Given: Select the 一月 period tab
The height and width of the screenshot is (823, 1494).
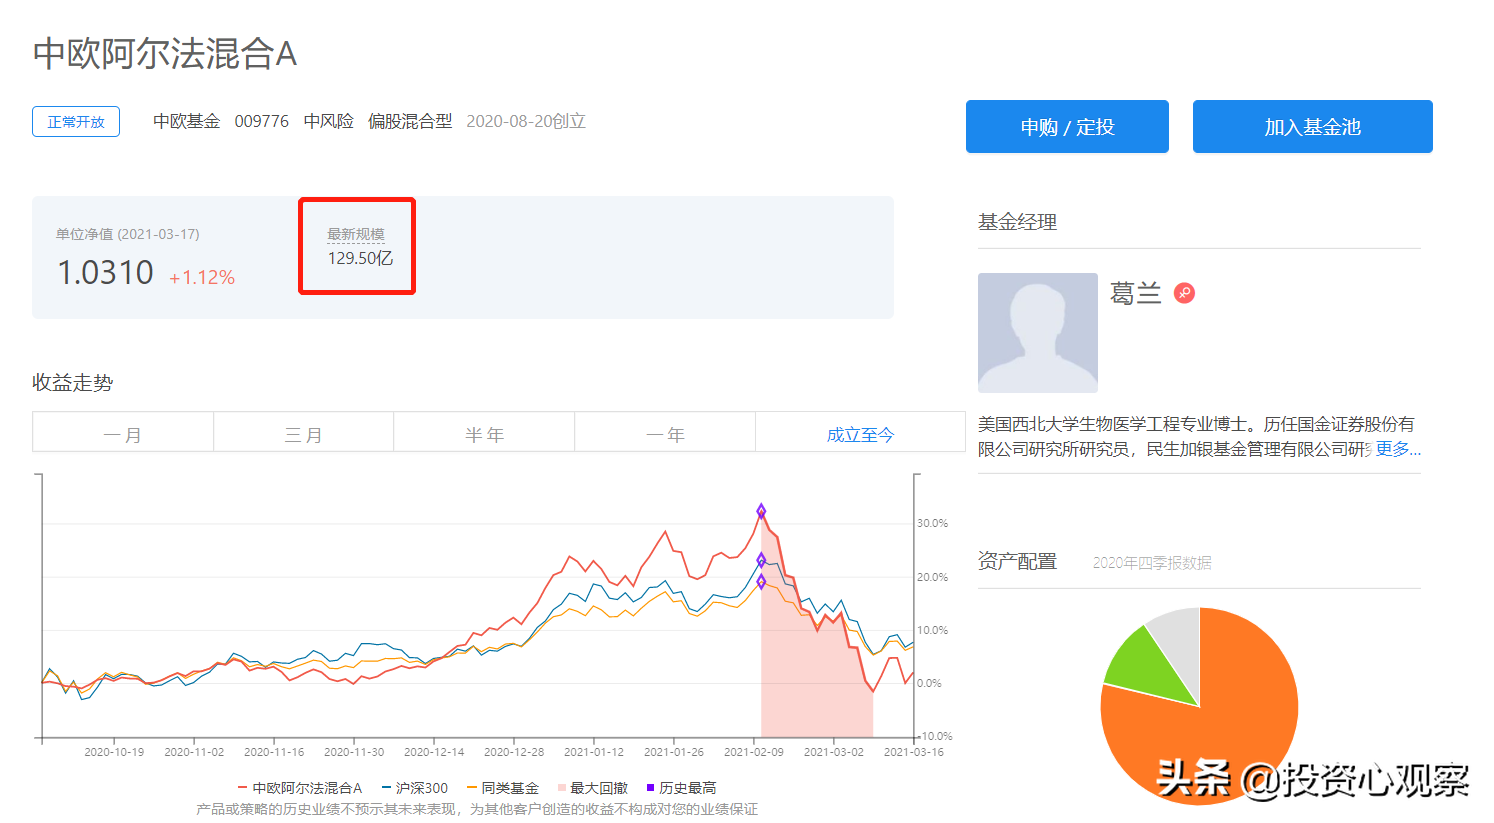Looking at the screenshot, I should pyautogui.click(x=123, y=434).
